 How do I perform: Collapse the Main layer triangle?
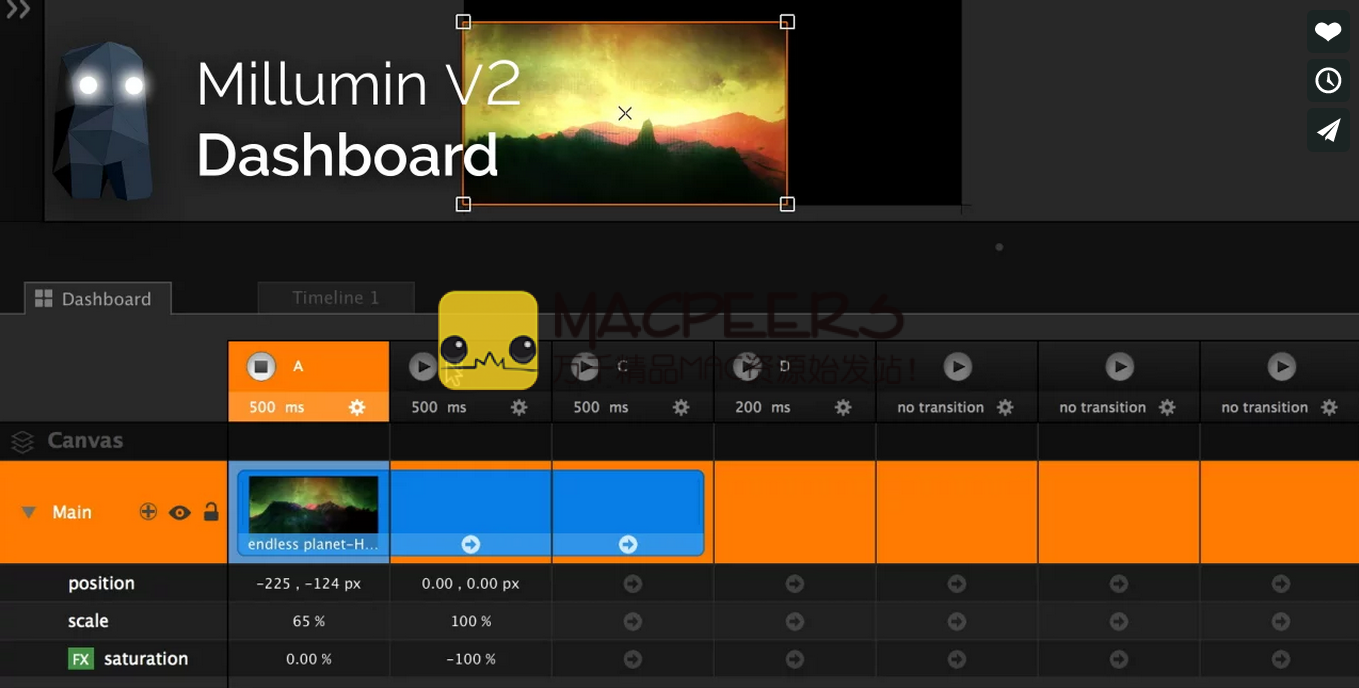[x=29, y=512]
